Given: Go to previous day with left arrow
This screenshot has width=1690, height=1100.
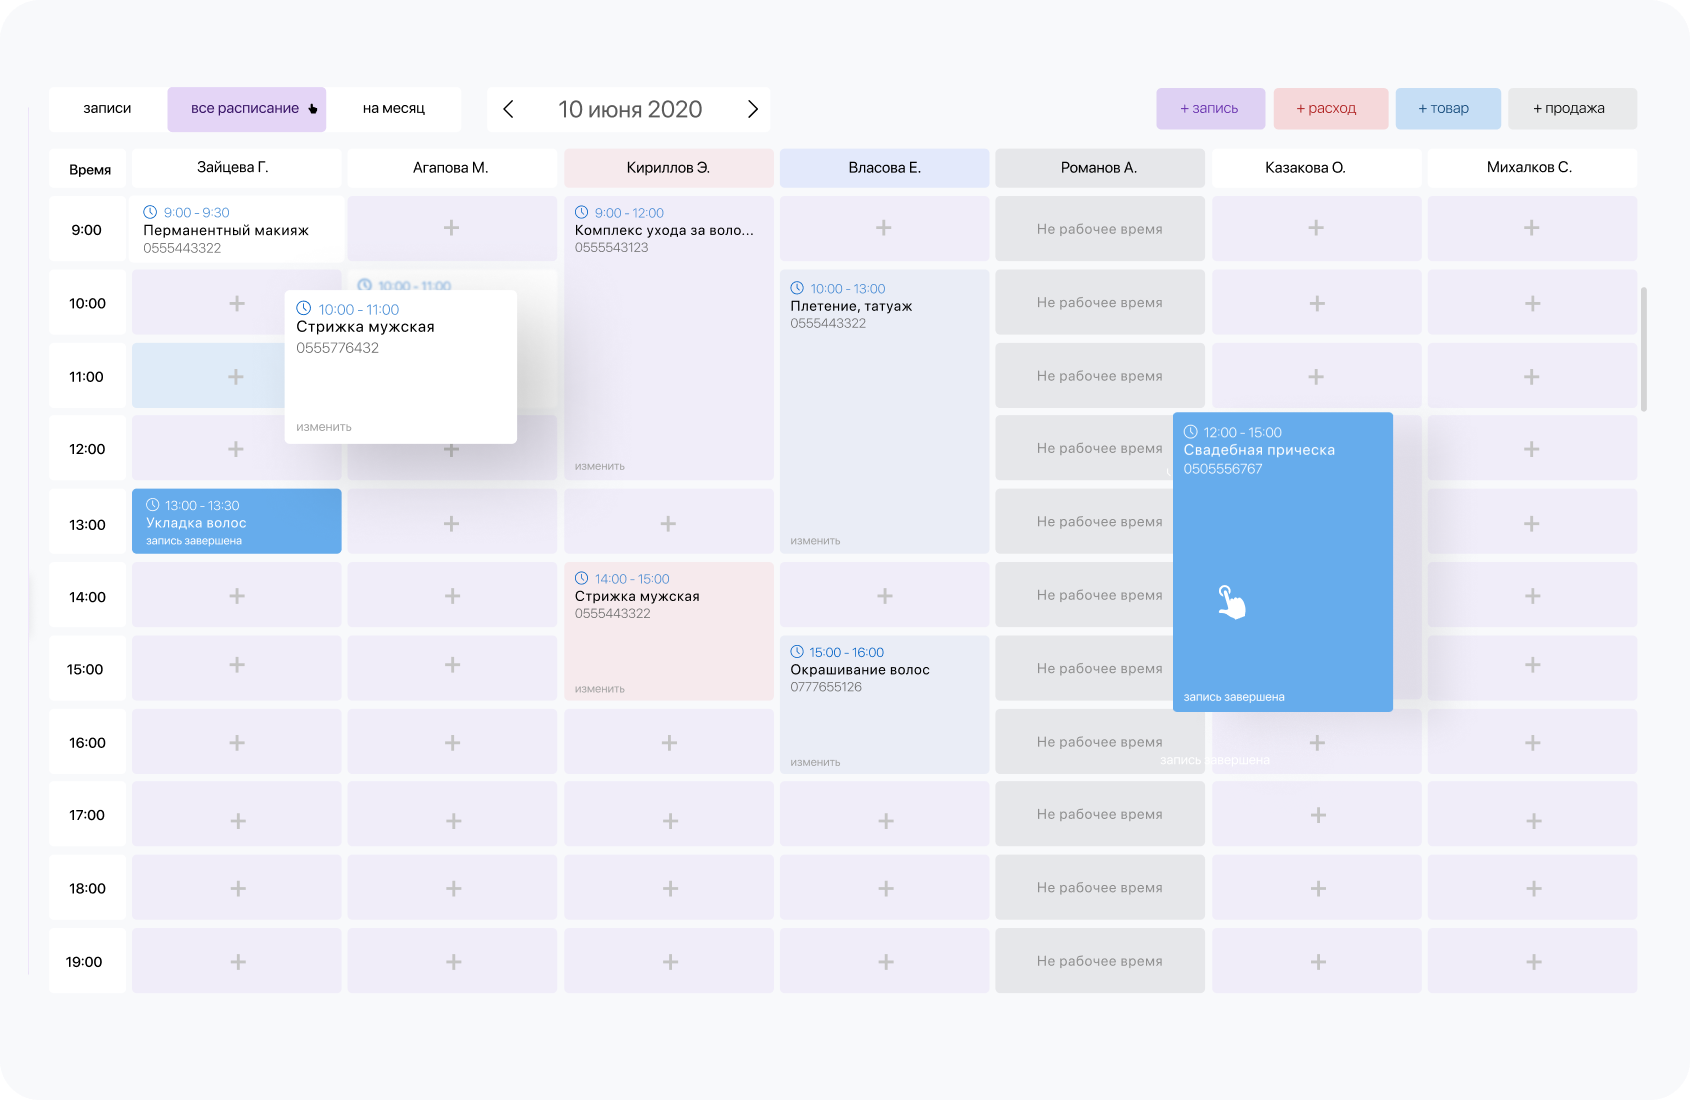Looking at the screenshot, I should point(508,109).
